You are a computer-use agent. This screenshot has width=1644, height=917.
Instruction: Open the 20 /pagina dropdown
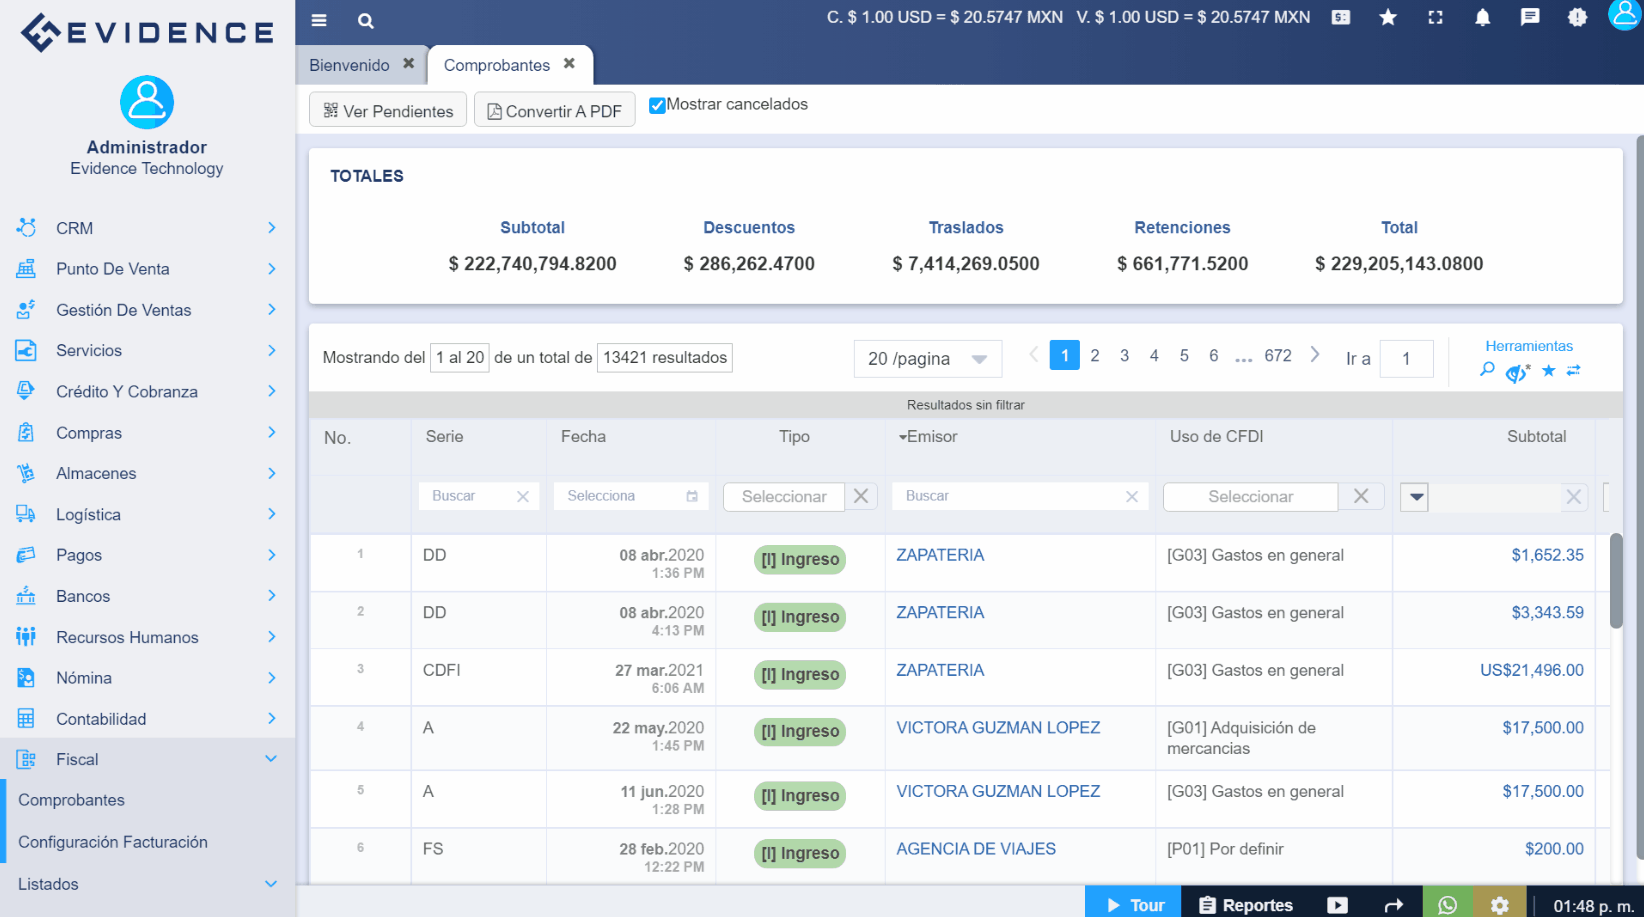point(927,358)
